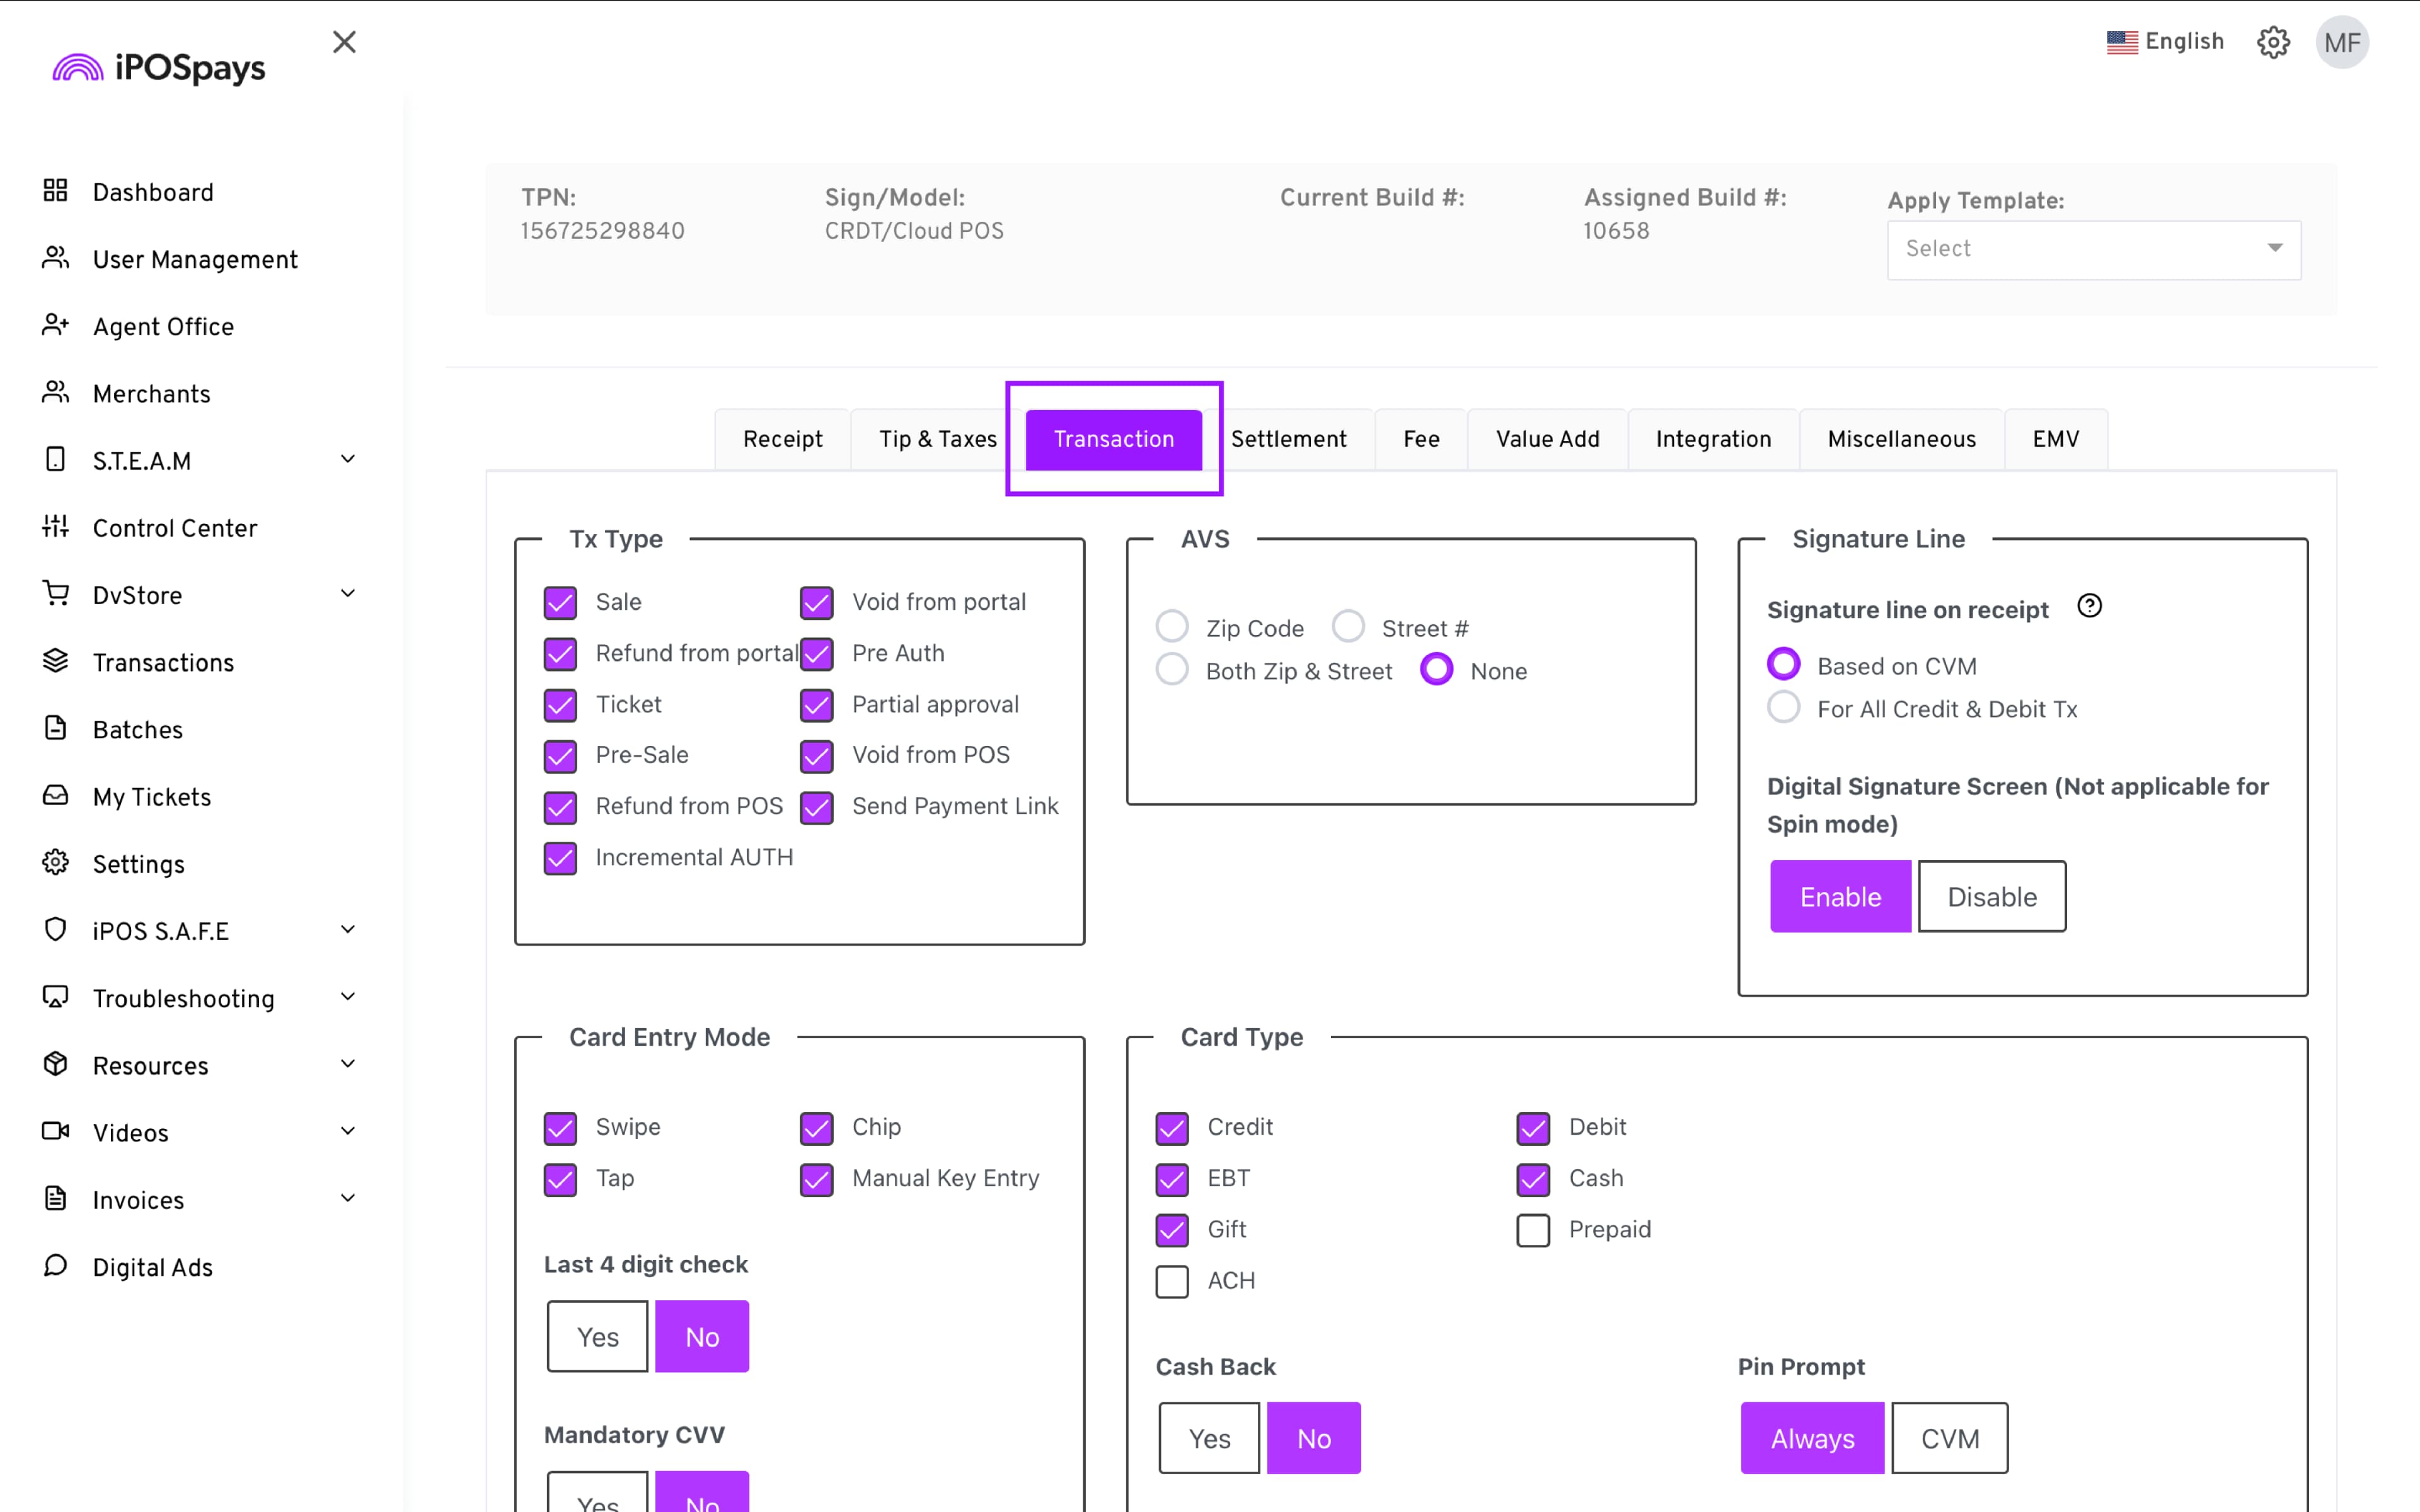Choose For All Credit & Debit Tx

pos(1783,708)
